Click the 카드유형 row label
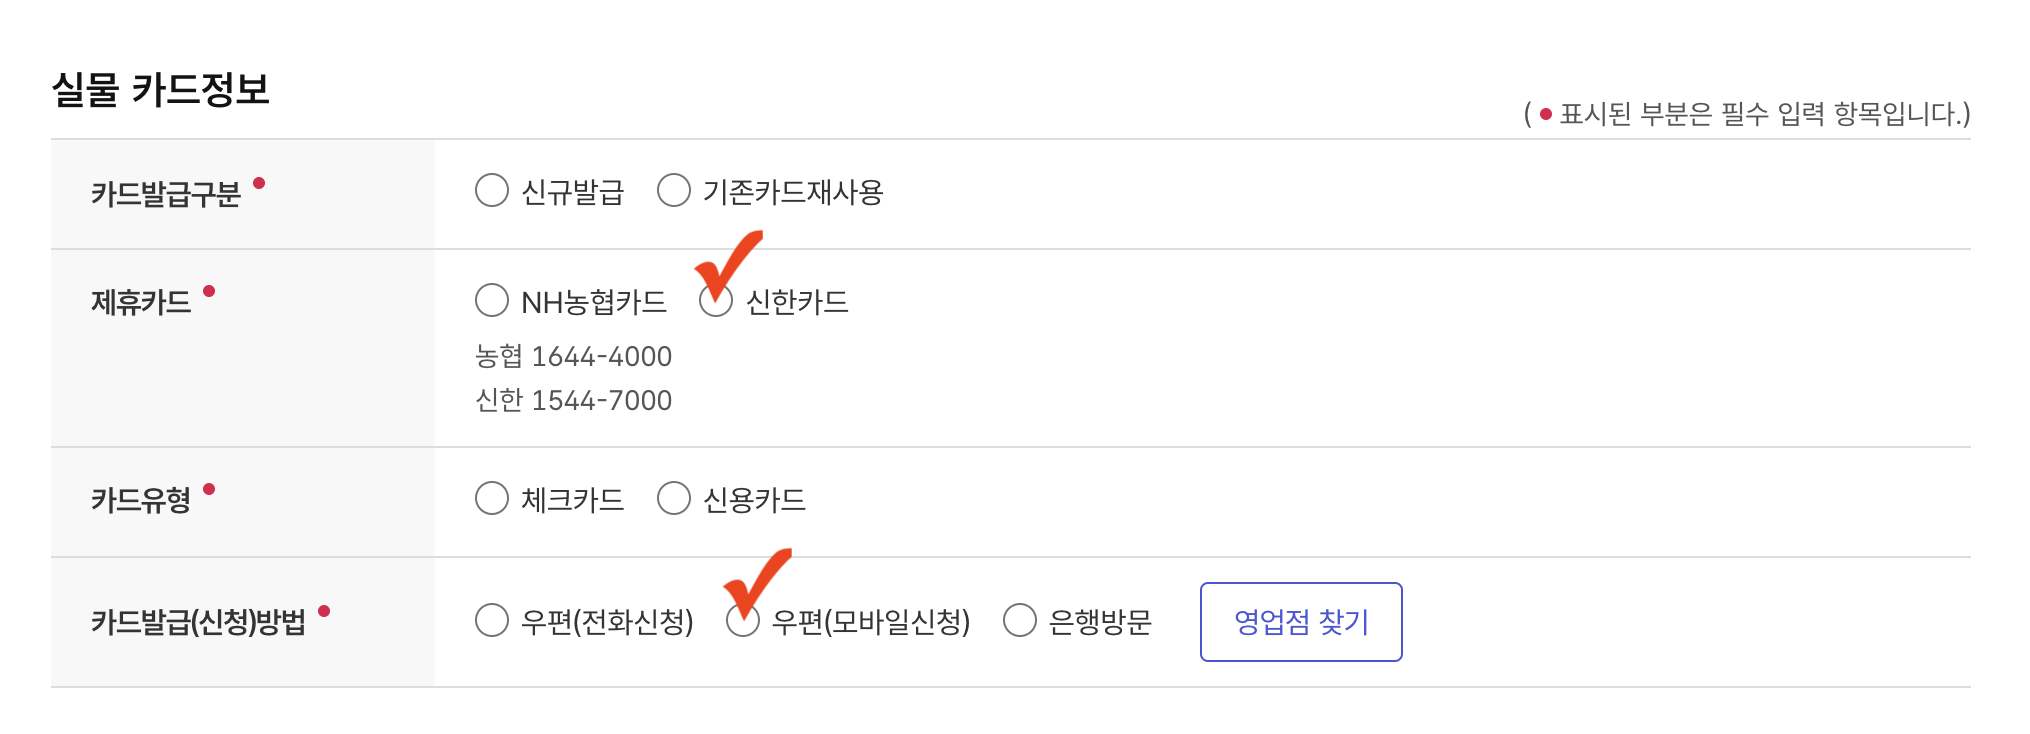The height and width of the screenshot is (734, 2030). [x=141, y=500]
